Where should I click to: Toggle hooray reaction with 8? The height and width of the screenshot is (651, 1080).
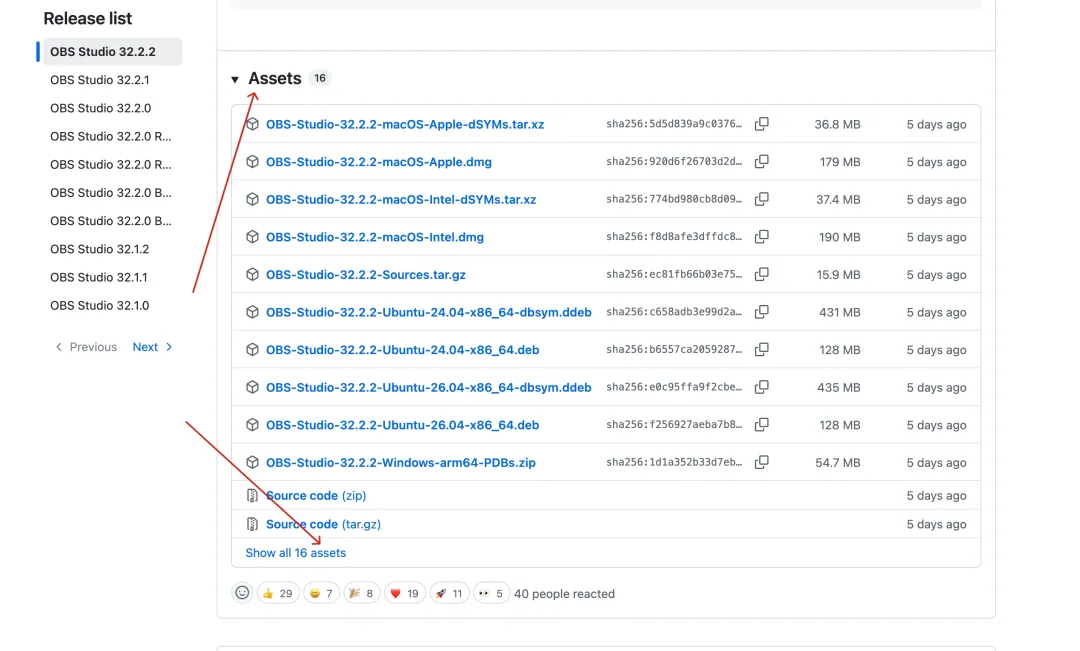point(362,593)
